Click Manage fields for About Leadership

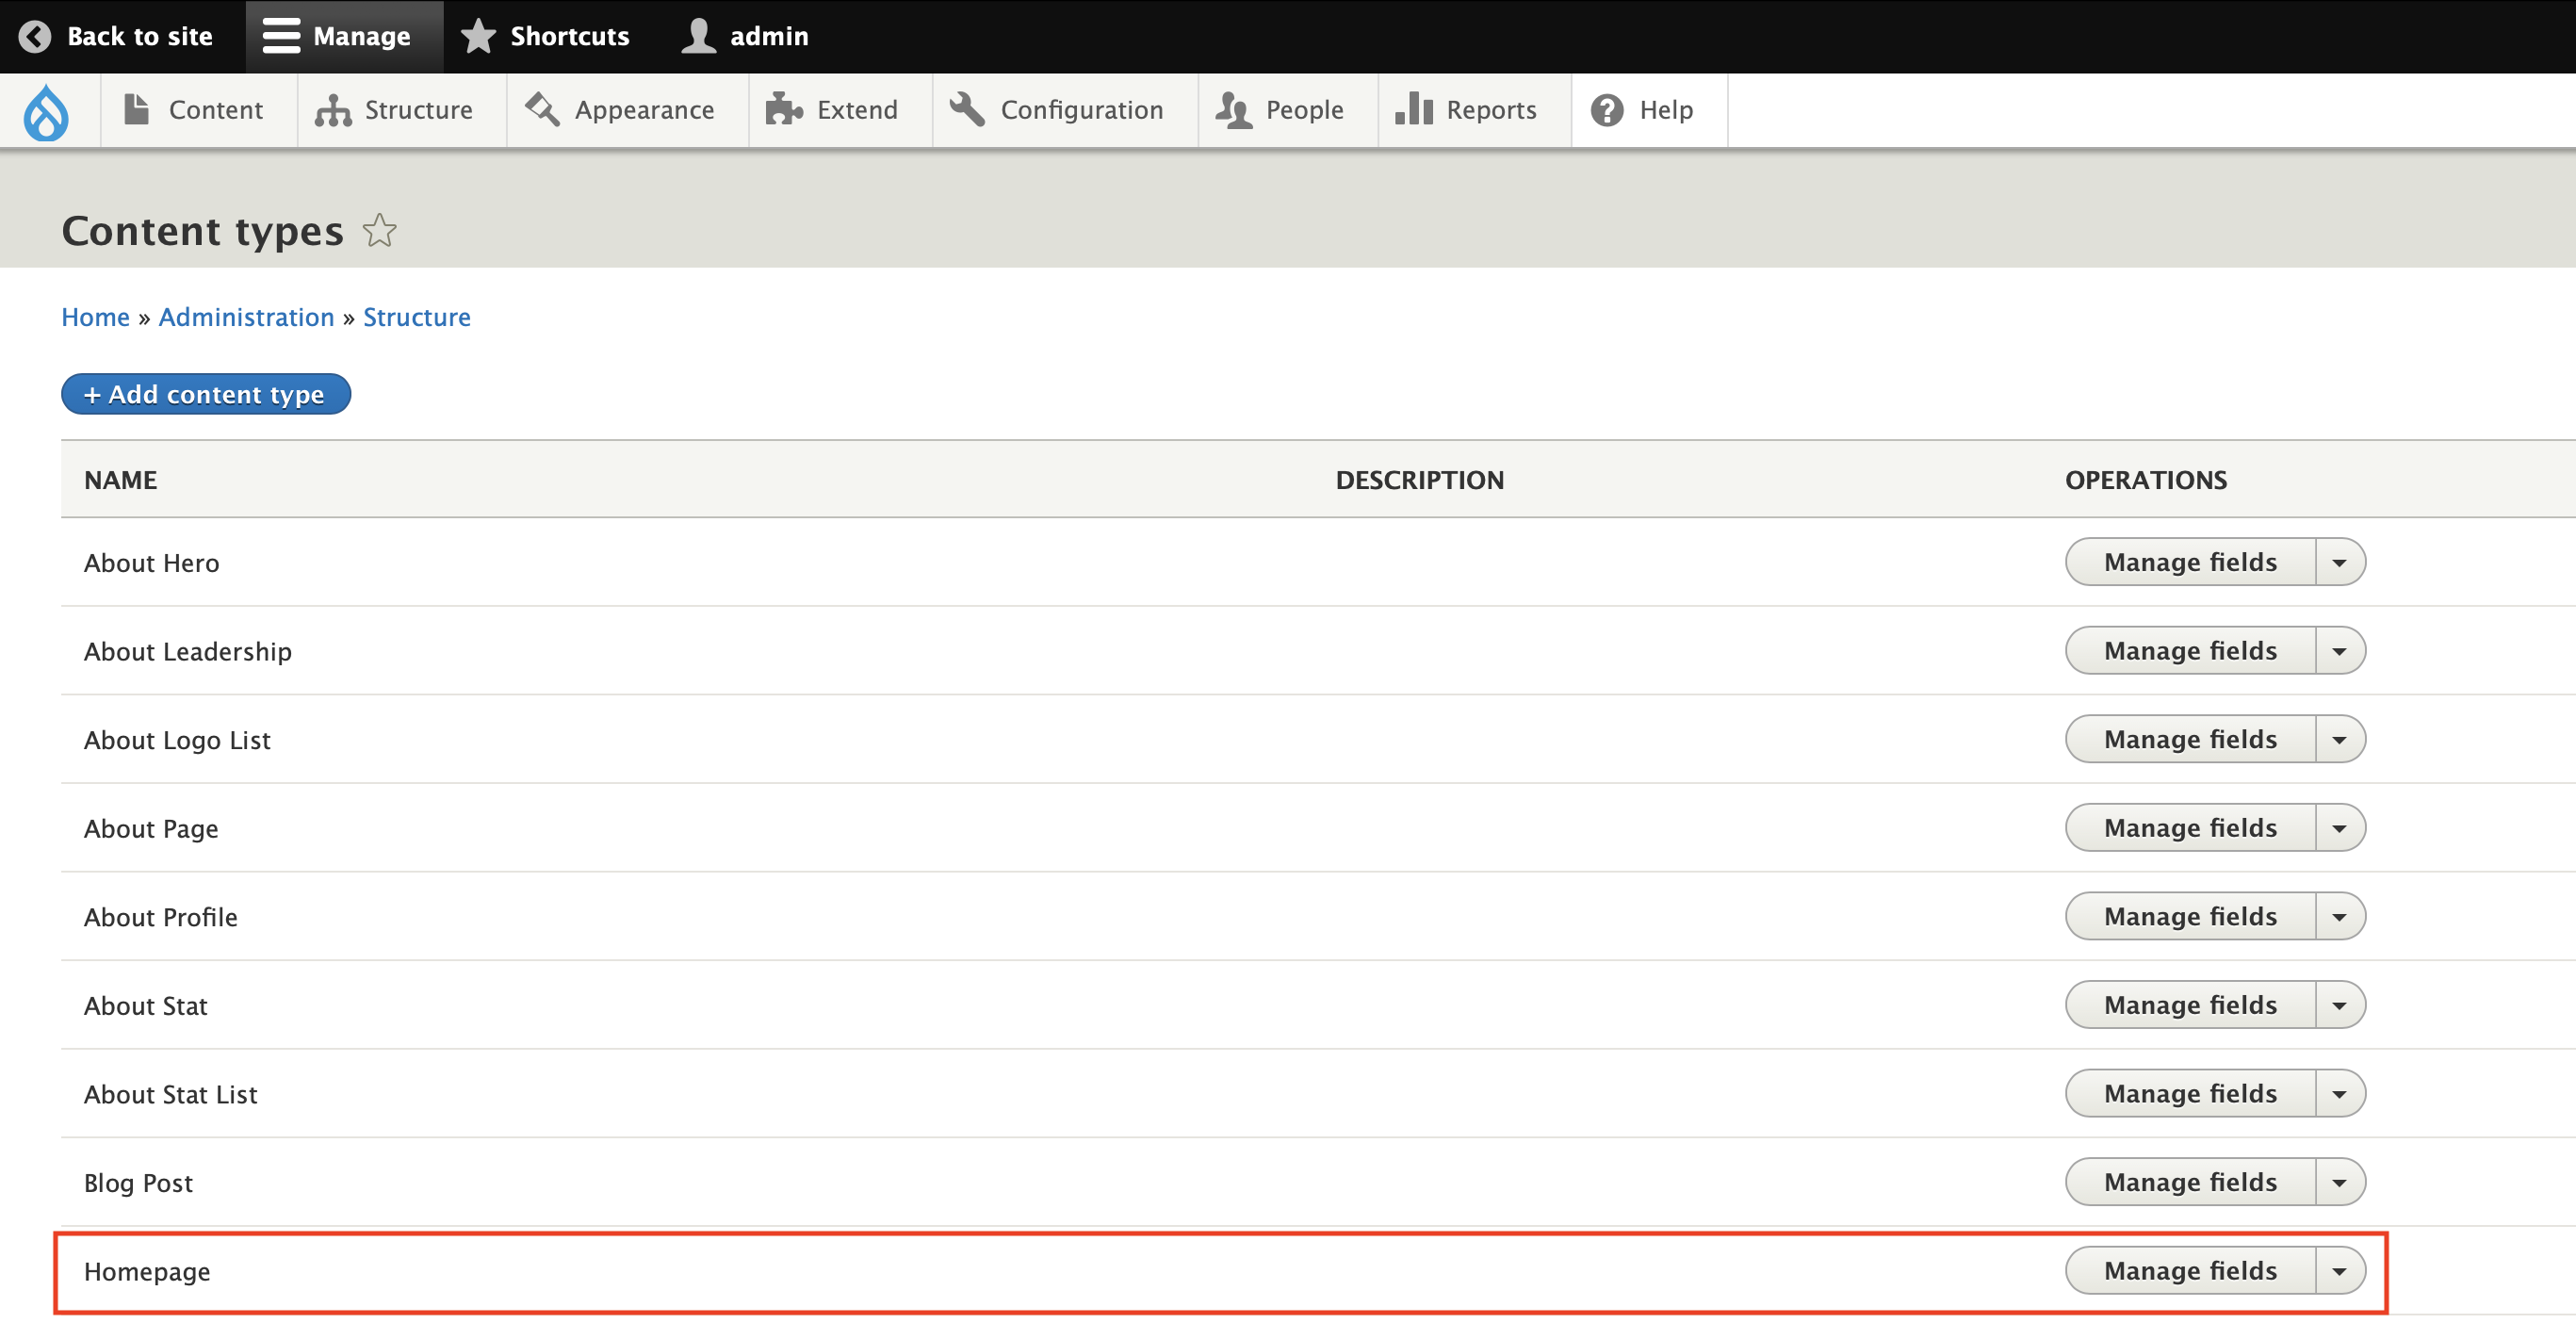(2190, 651)
